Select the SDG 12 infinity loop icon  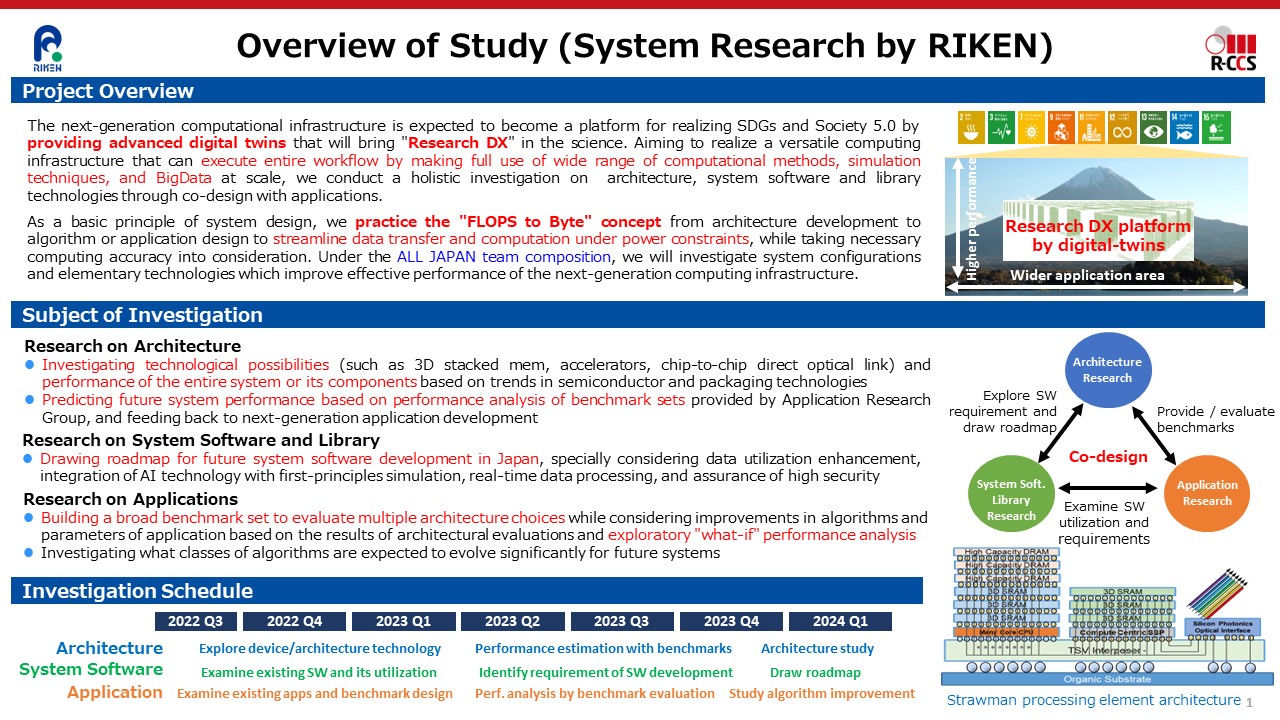1124,127
